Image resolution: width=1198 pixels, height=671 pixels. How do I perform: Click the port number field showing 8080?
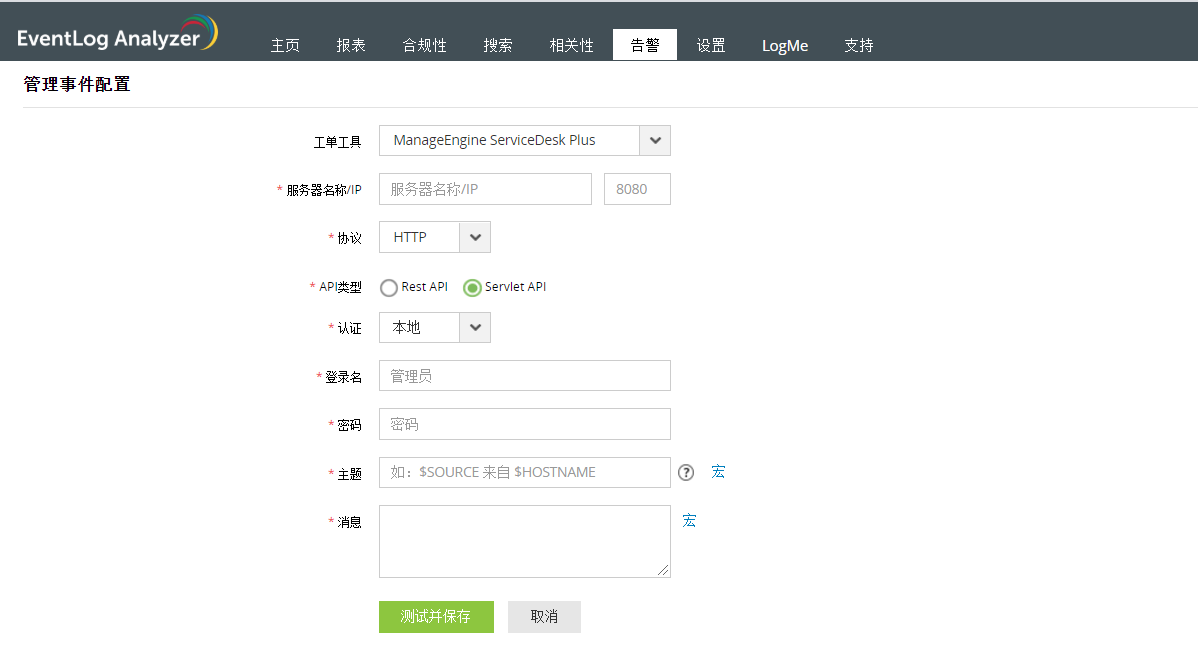637,189
